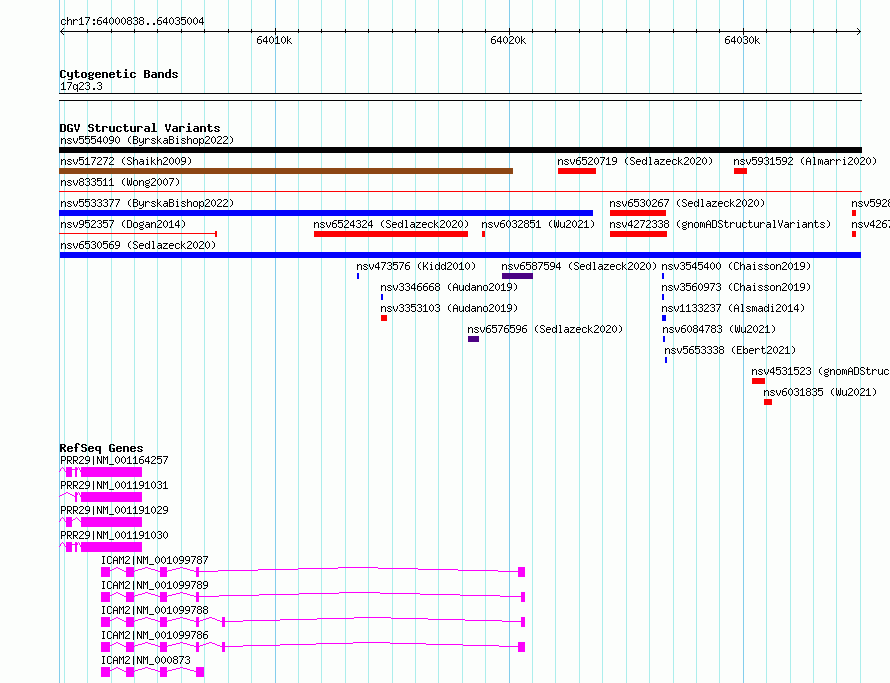Open the nsv473576 (Kidd2010) label
This screenshot has height=683, width=890.
(x=416, y=266)
